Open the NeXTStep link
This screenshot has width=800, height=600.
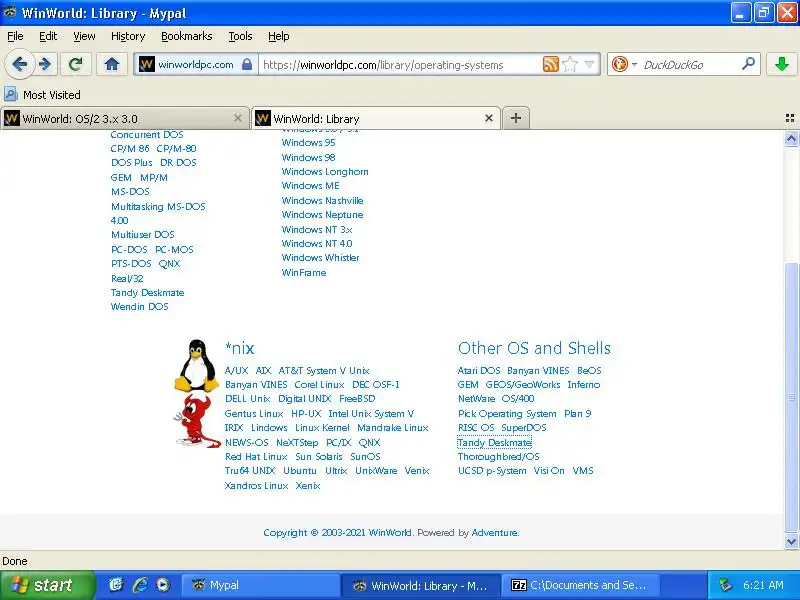point(297,443)
